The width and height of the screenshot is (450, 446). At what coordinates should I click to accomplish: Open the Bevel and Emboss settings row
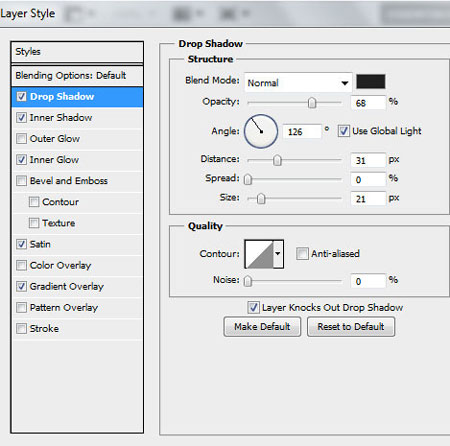pos(77,181)
